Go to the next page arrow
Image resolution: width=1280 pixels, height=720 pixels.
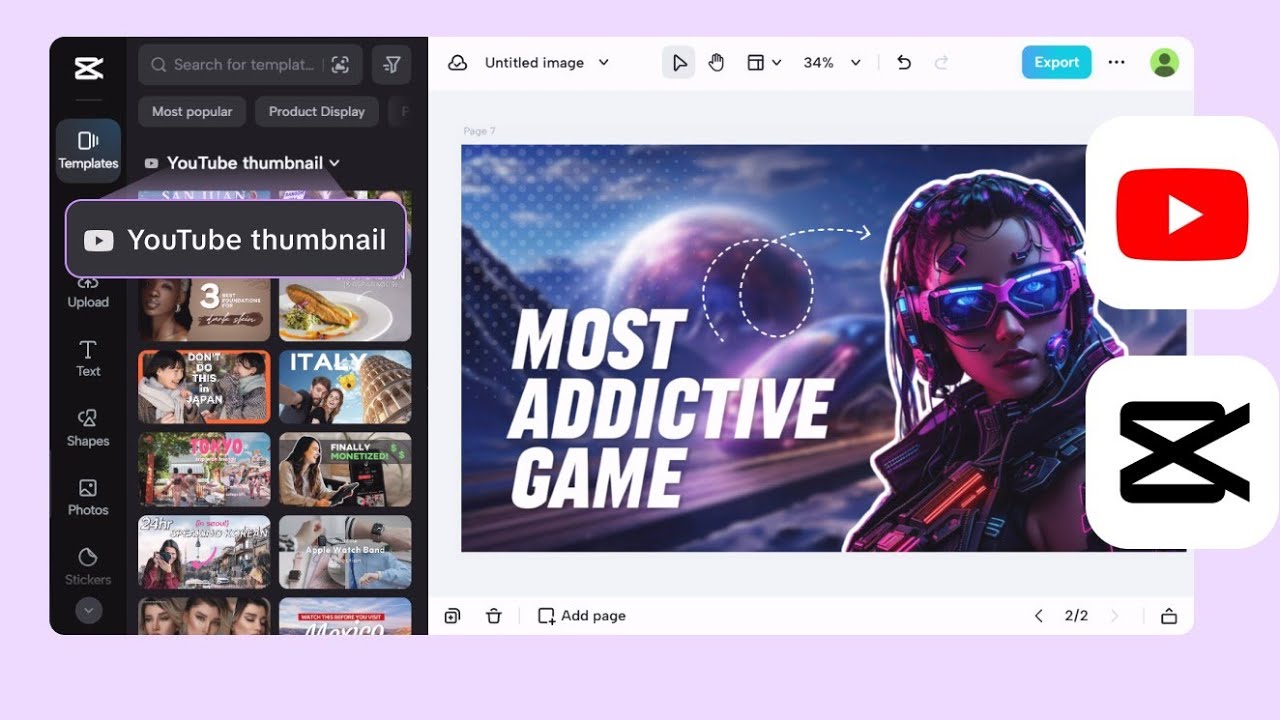pyautogui.click(x=1115, y=616)
